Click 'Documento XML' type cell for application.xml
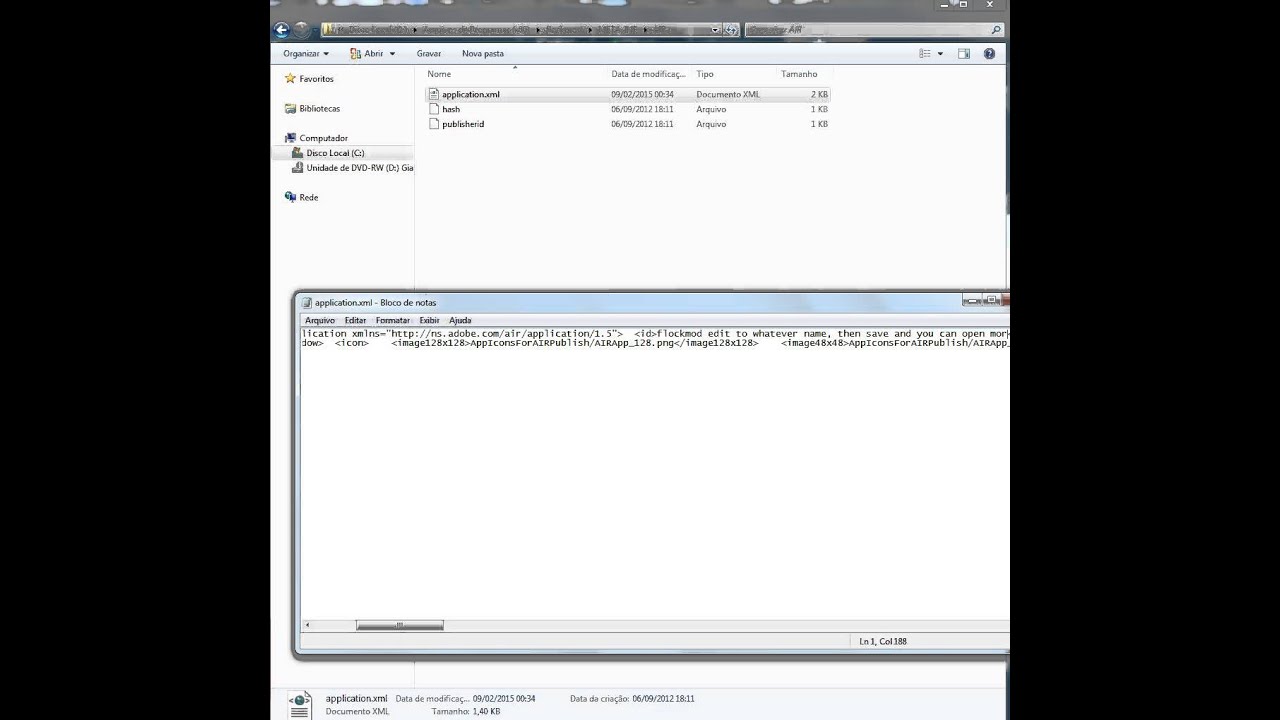This screenshot has height=720, width=1280. click(x=728, y=94)
